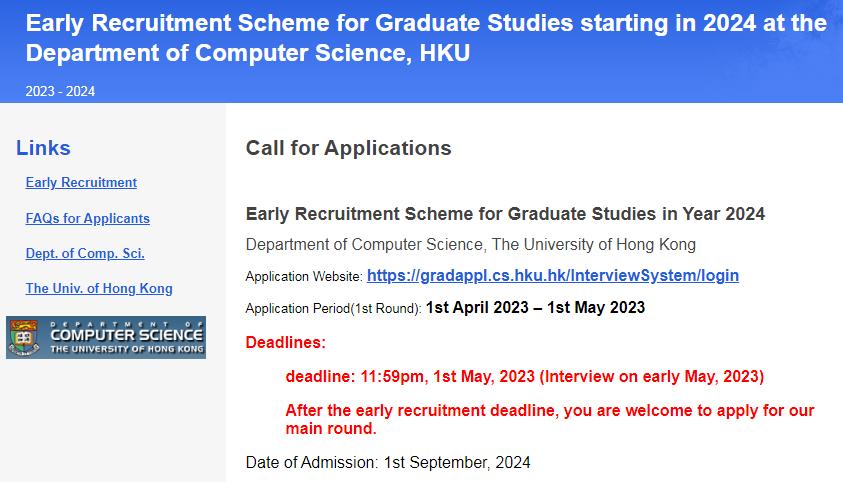Click the HKU crest shield icon in banner

[x=24, y=337]
